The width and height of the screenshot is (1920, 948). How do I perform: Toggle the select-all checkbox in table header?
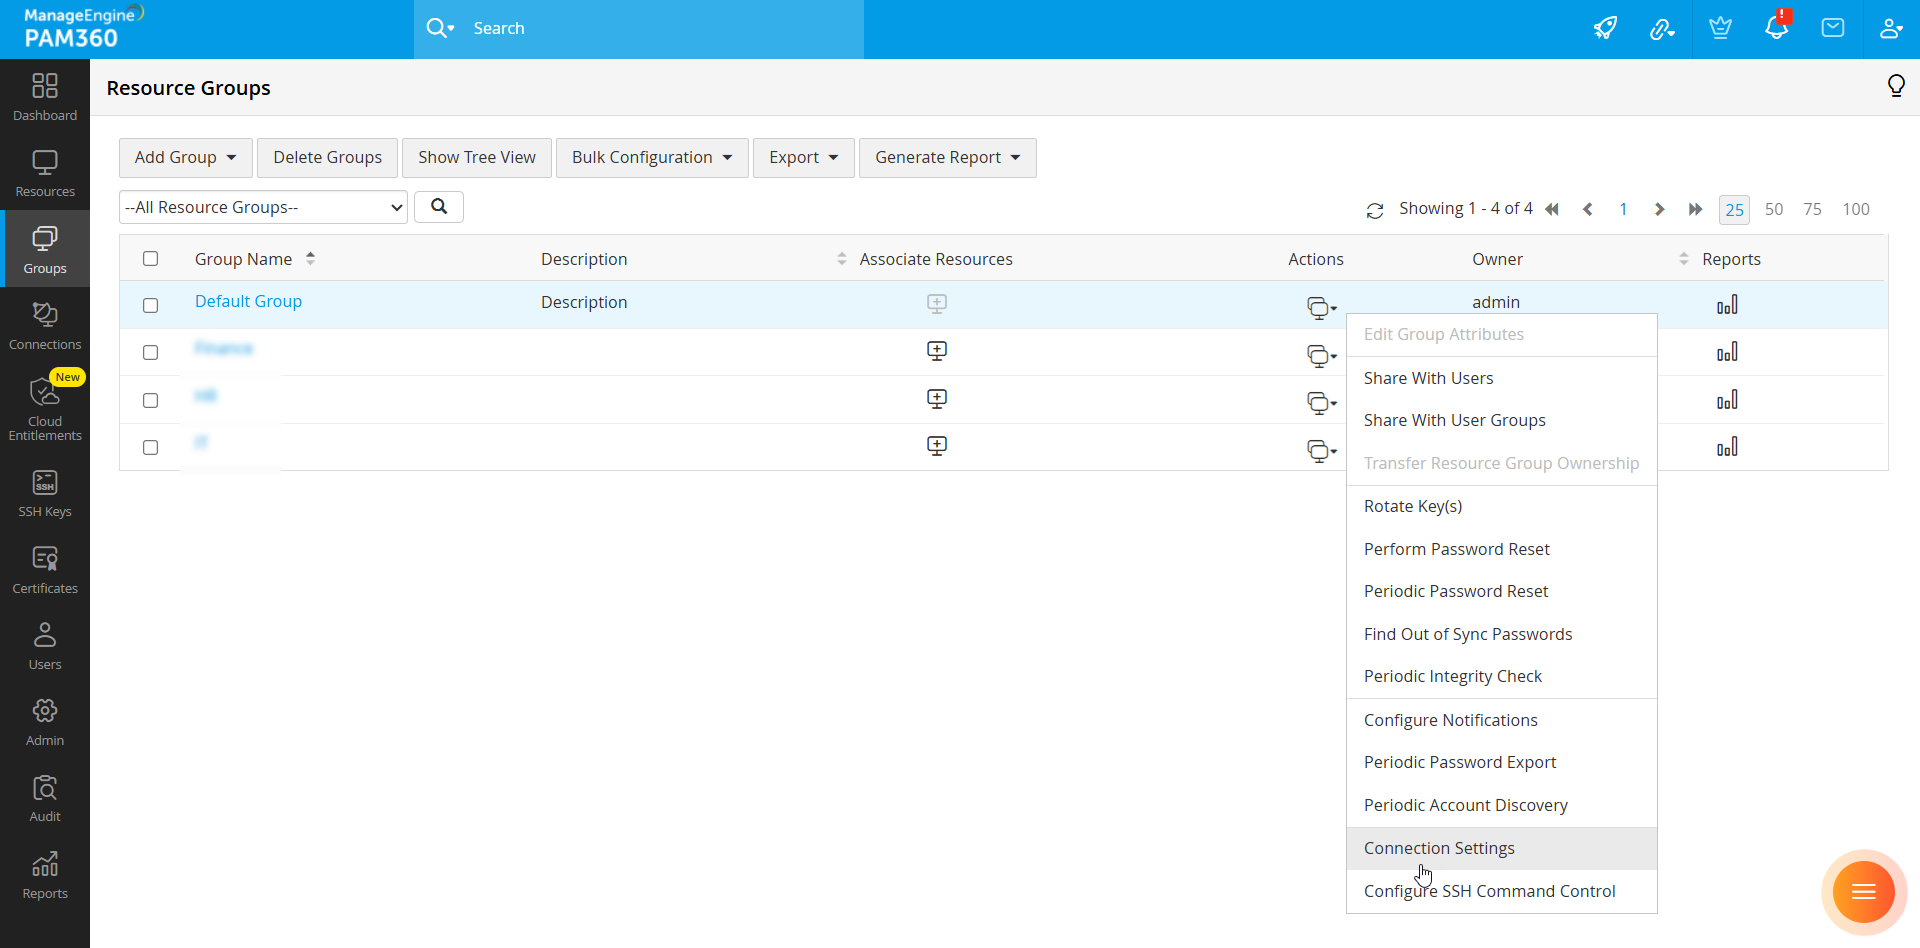pos(150,259)
